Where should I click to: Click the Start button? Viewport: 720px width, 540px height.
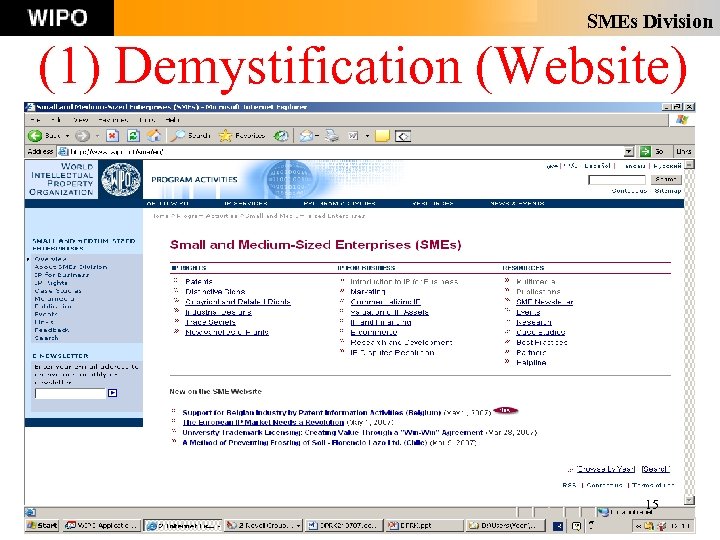coord(42,525)
